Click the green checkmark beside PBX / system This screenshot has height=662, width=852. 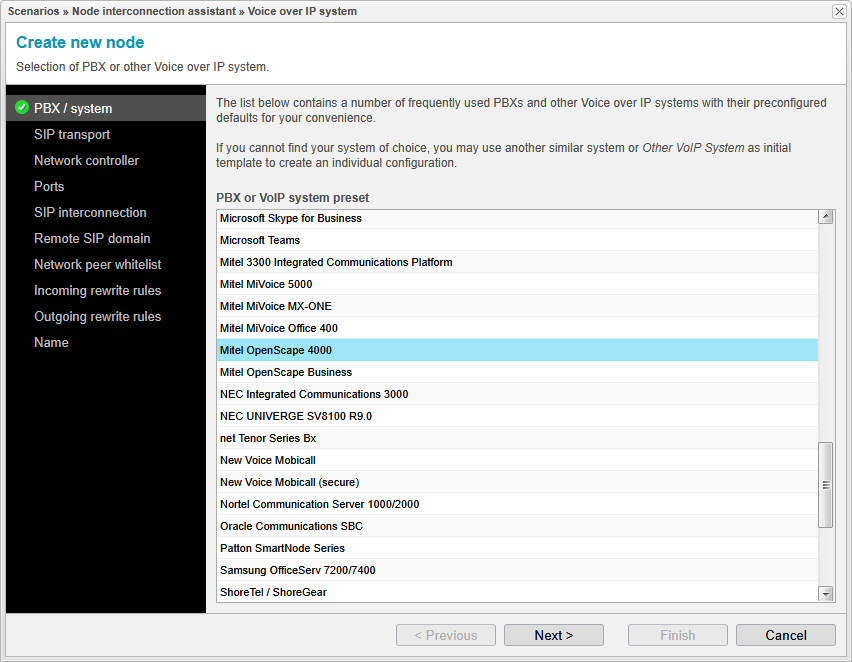(22, 108)
